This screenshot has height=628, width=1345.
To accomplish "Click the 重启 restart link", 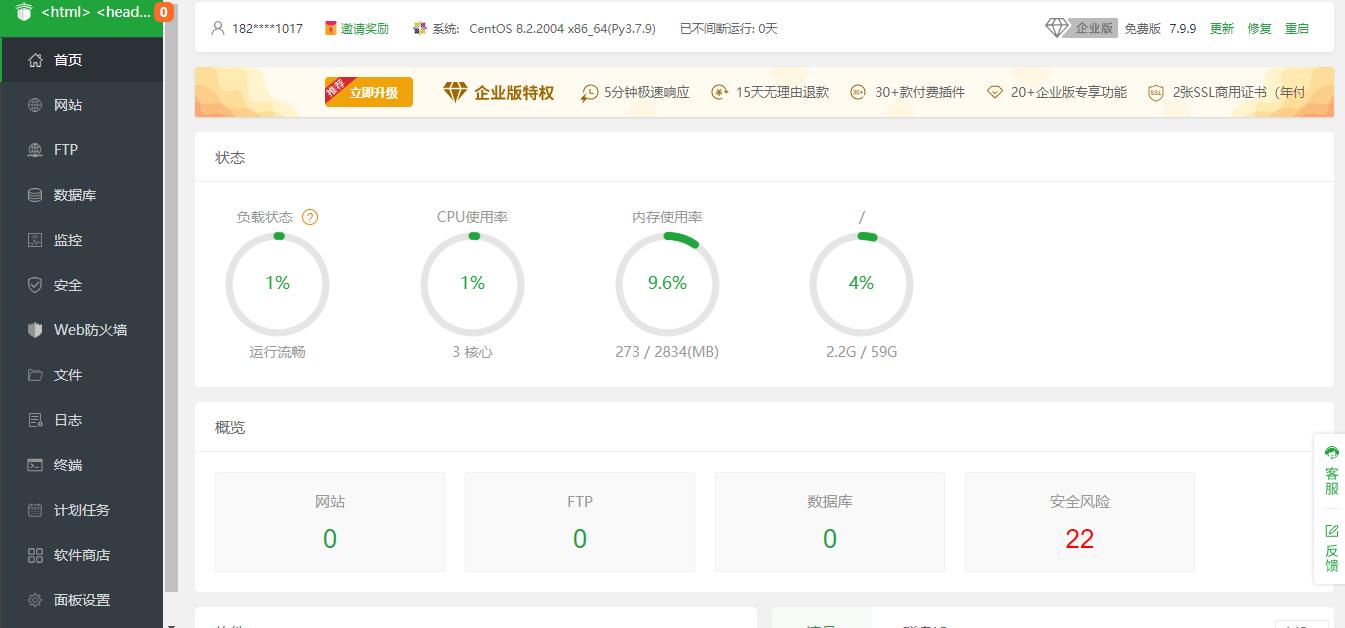I will click(x=1297, y=28).
